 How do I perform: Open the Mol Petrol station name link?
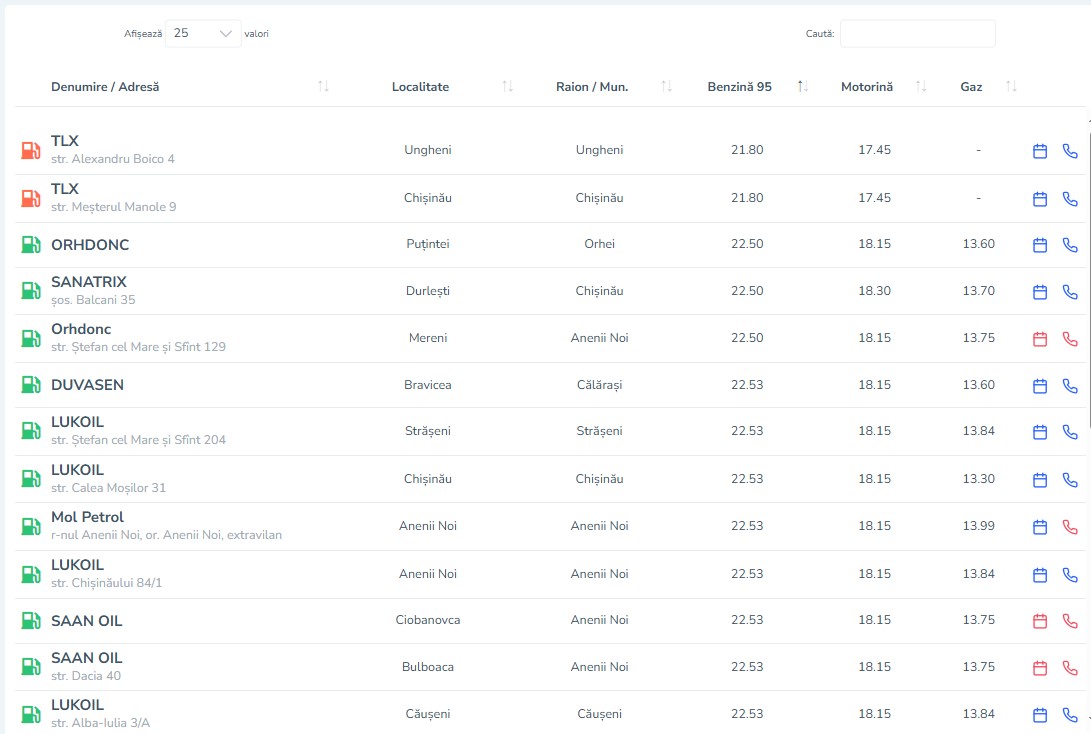(88, 517)
